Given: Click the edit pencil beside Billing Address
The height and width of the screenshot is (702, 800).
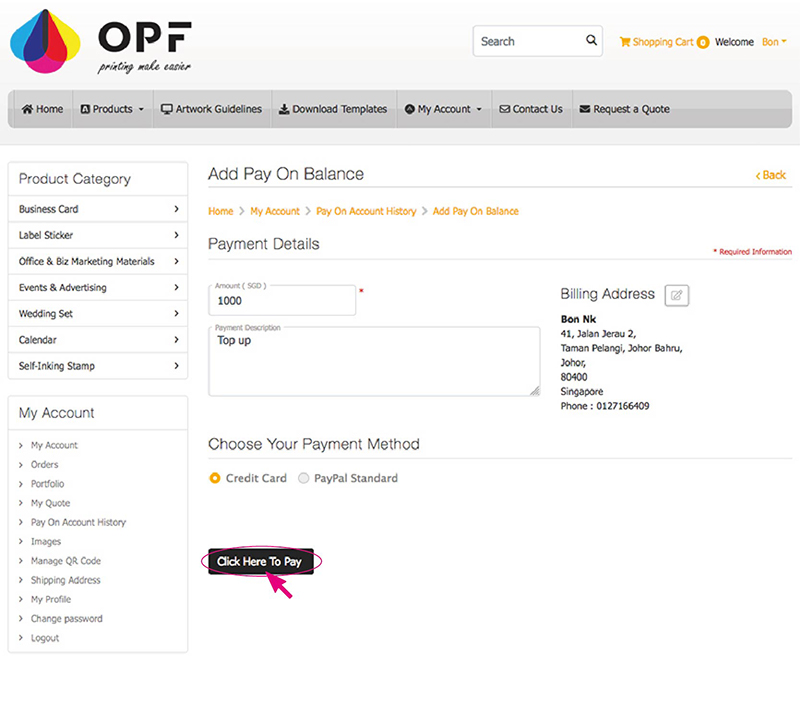Looking at the screenshot, I should (676, 294).
